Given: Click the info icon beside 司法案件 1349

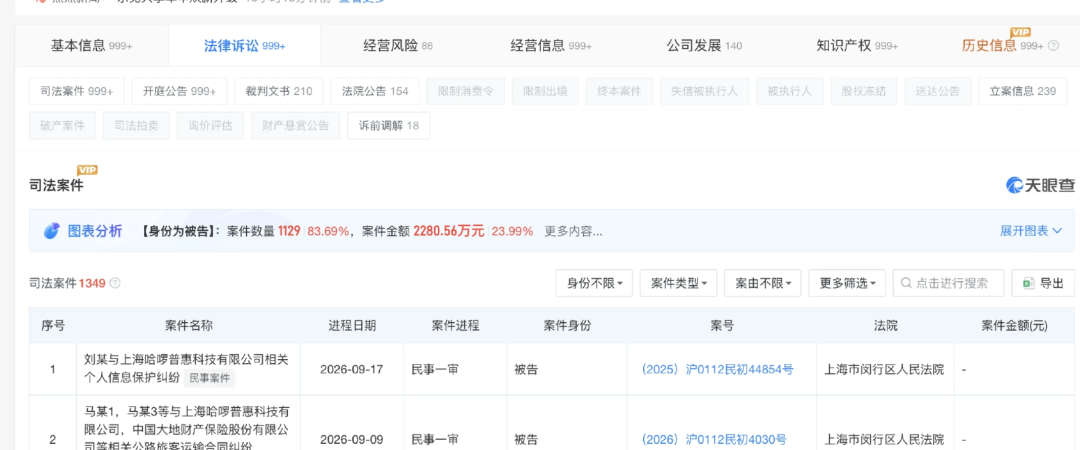Looking at the screenshot, I should pyautogui.click(x=115, y=283).
